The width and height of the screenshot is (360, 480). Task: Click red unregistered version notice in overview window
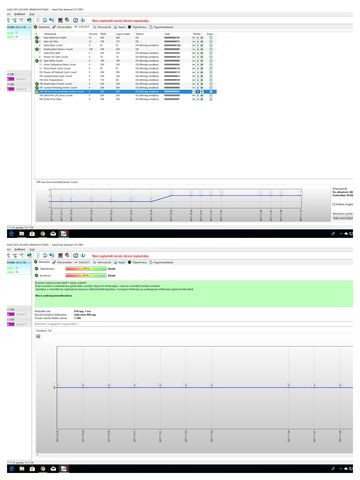pos(121,256)
